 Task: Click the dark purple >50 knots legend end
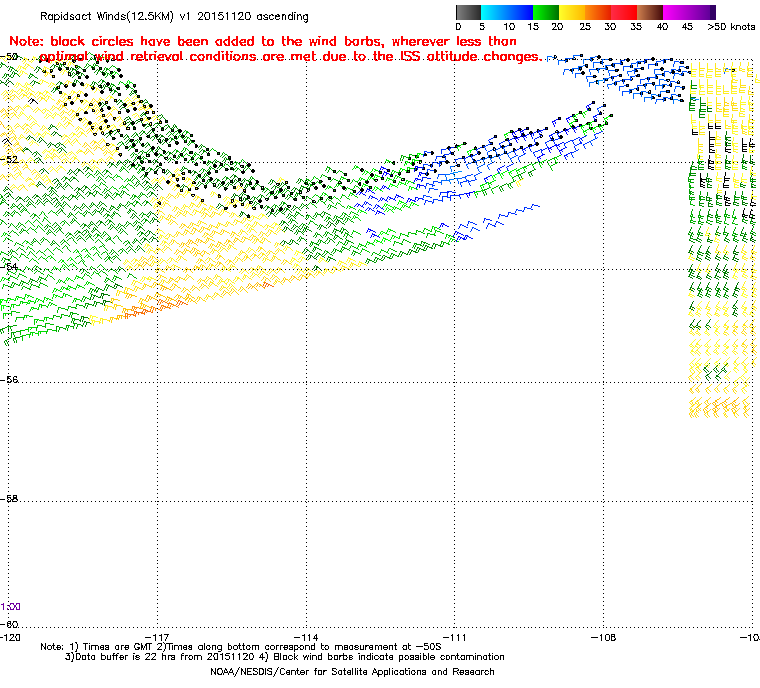pos(712,12)
